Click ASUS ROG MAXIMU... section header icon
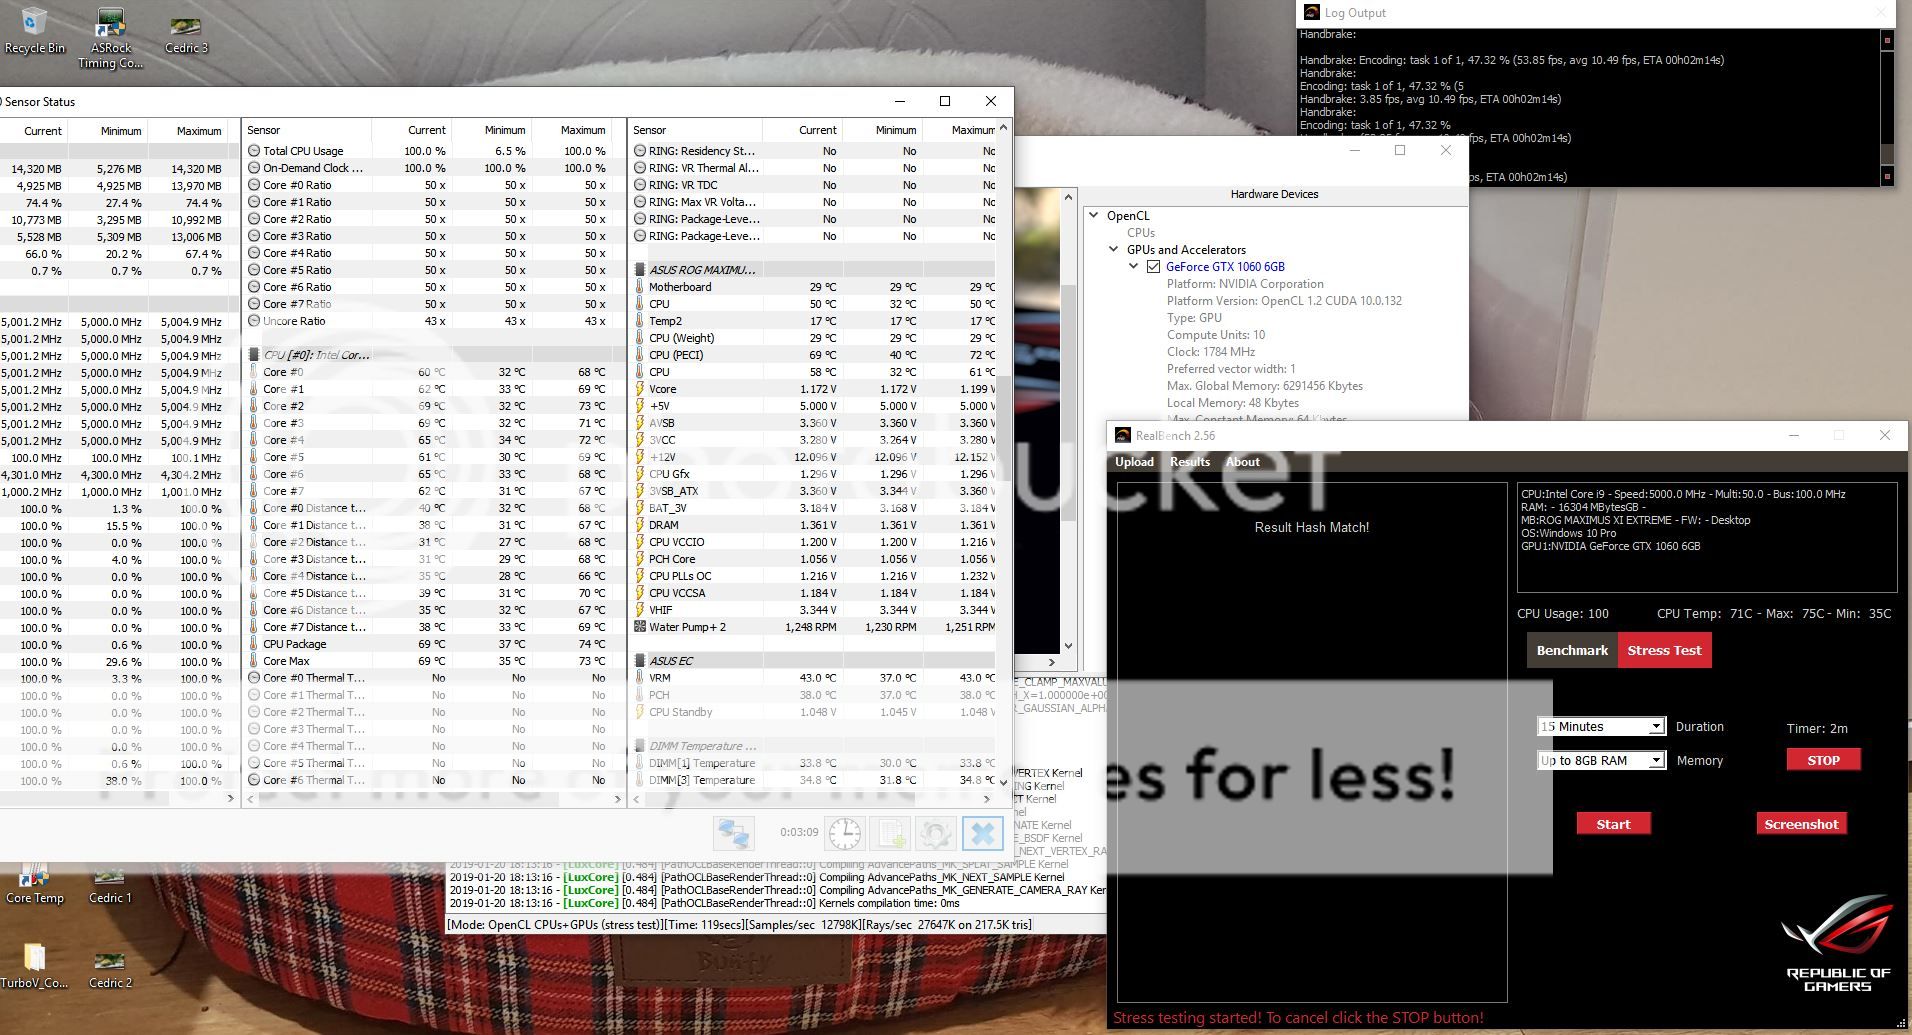 click(640, 270)
